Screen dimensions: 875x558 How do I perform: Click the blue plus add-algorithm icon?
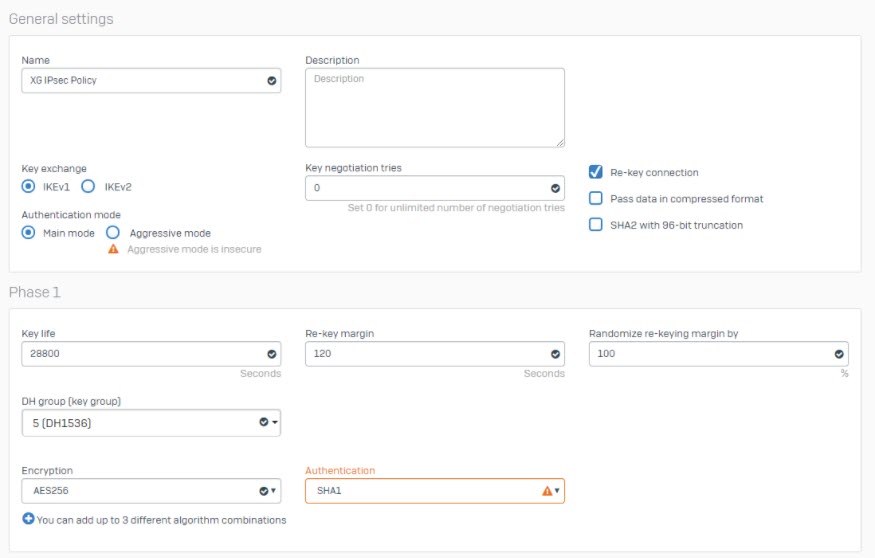coord(28,519)
